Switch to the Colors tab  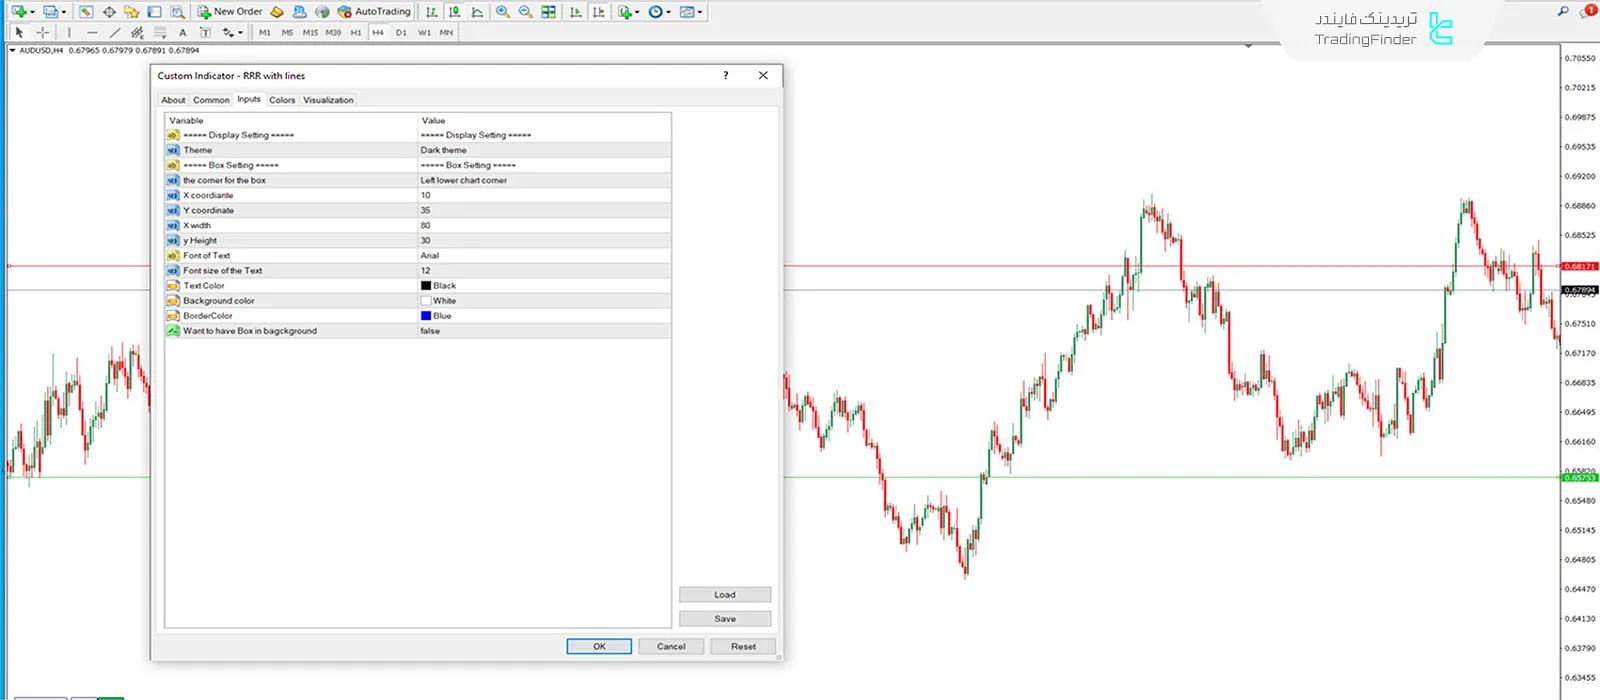point(282,100)
